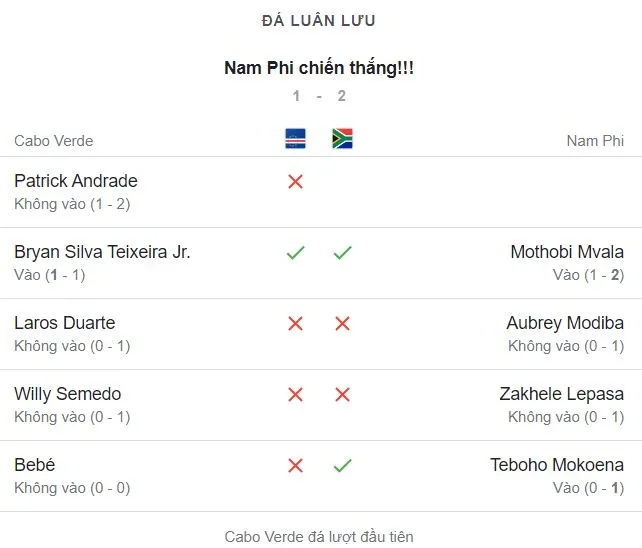Click Aubrey Modiba's red miss cross
This screenshot has width=642, height=548.
tap(342, 324)
